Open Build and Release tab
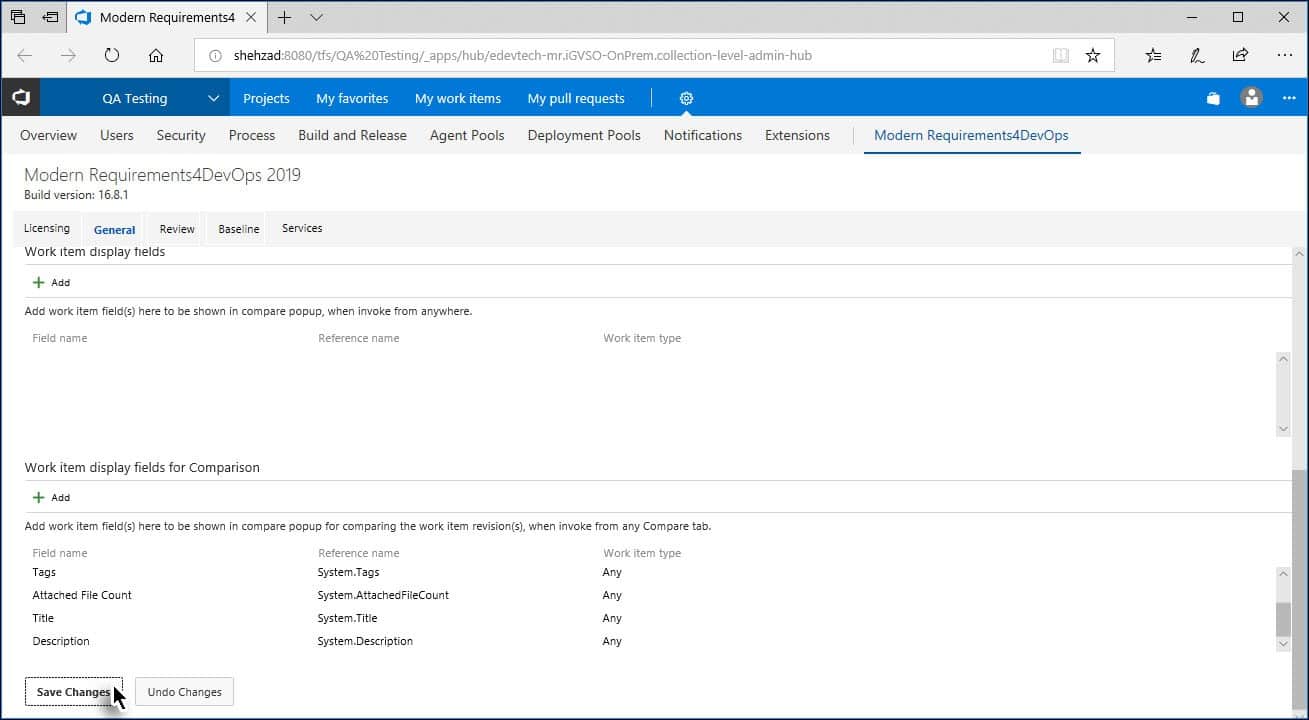Image resolution: width=1309 pixels, height=720 pixels. click(352, 135)
